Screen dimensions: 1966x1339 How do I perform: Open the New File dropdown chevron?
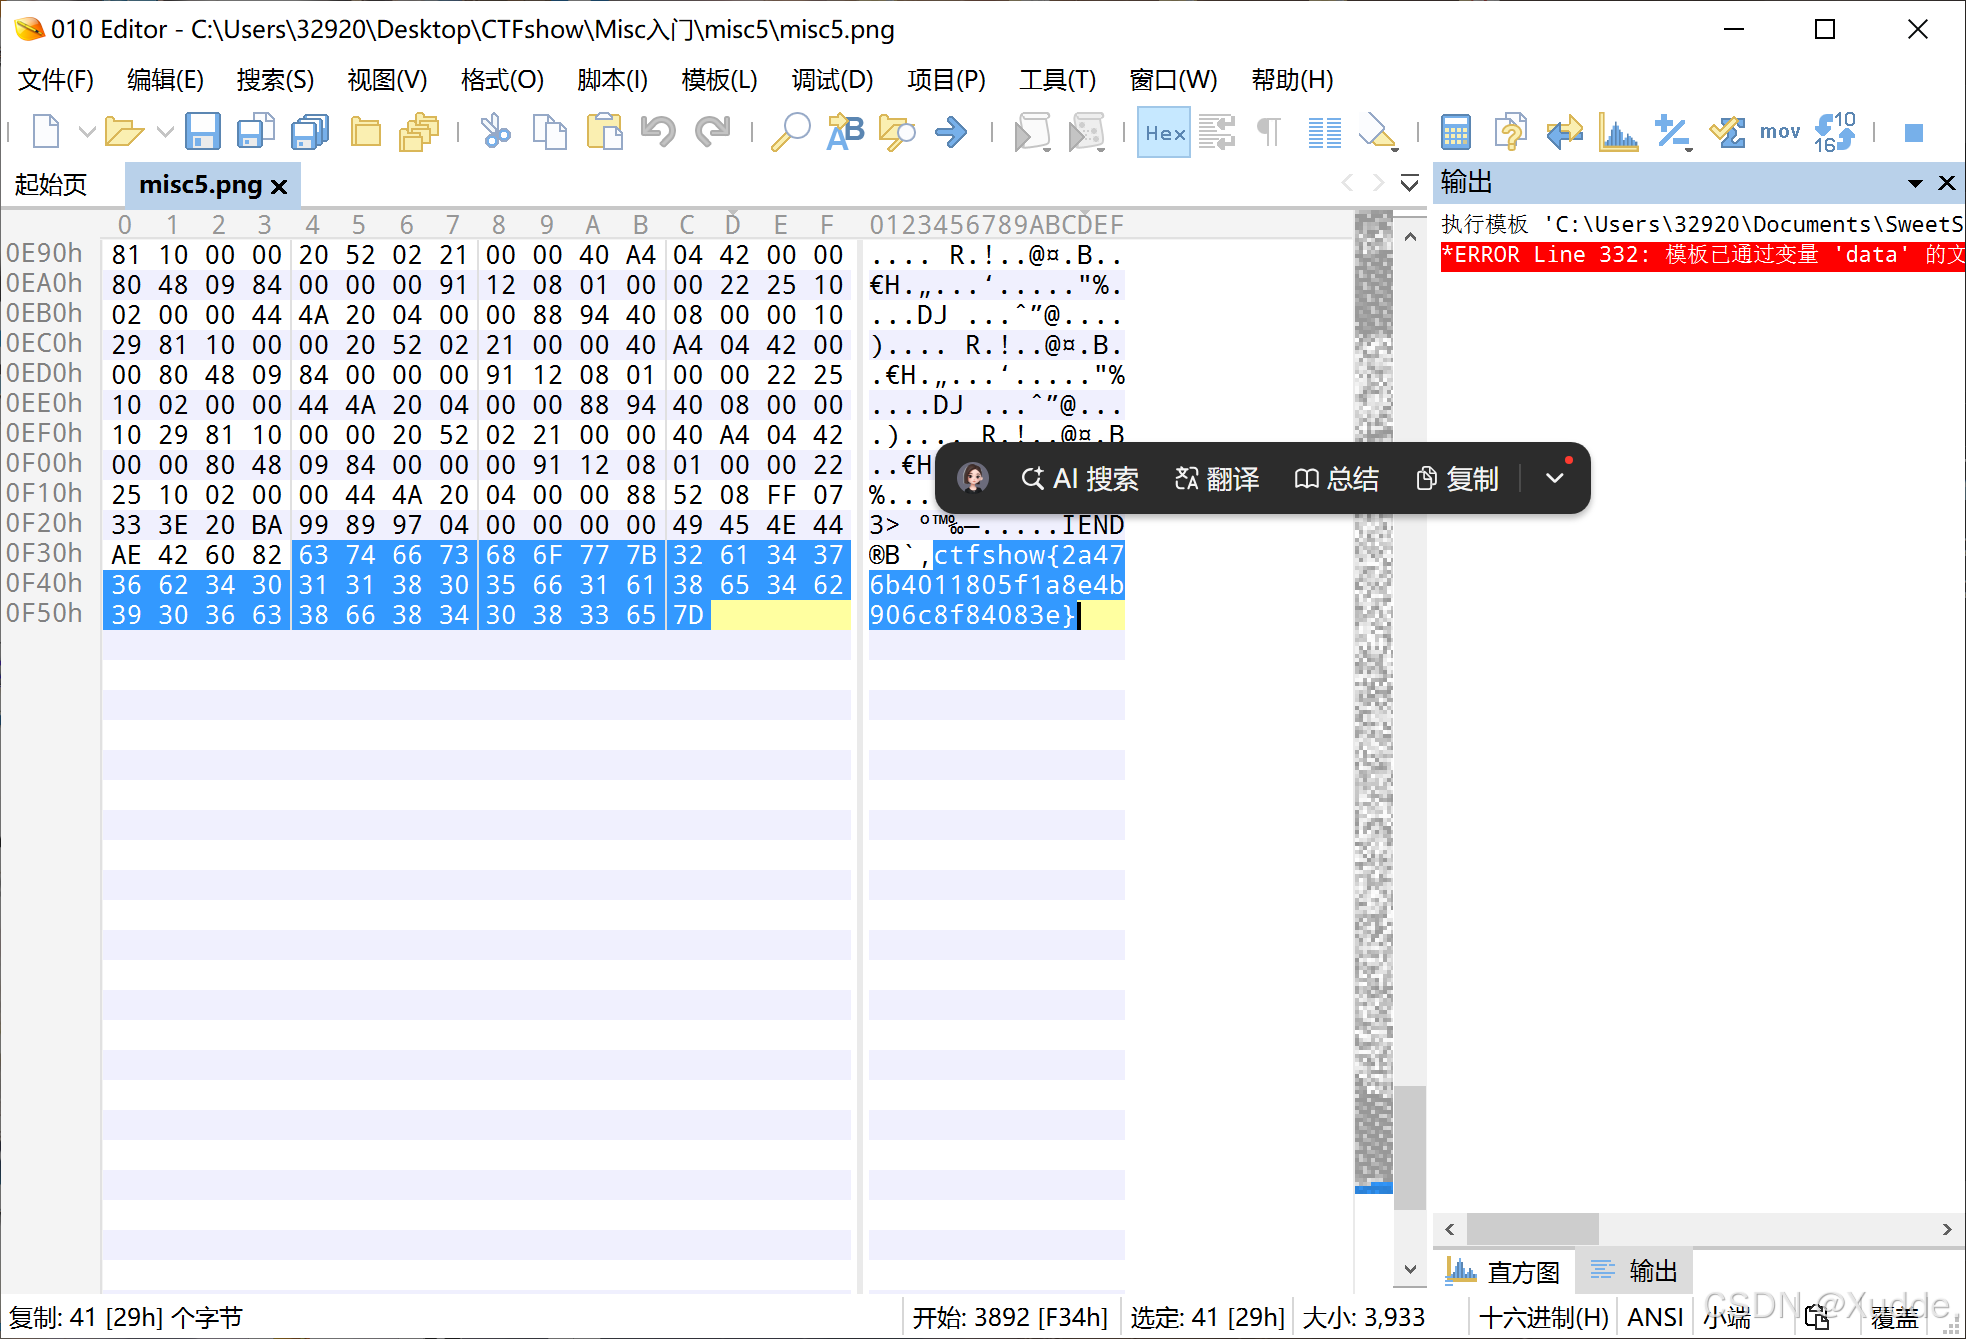tap(86, 131)
